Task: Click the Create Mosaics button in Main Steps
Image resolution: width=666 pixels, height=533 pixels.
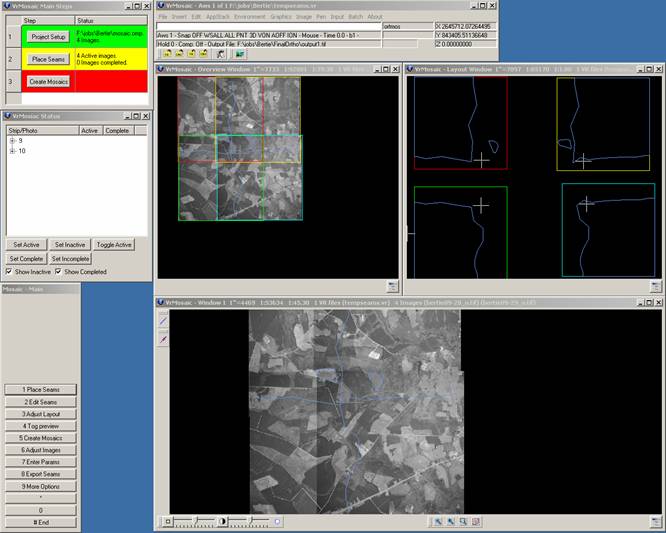Action: 48,82
